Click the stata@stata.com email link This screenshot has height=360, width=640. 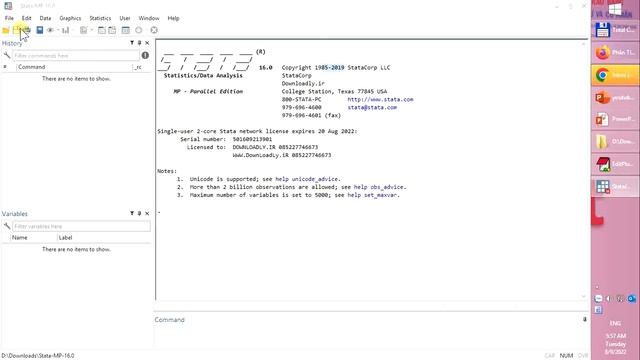click(x=372, y=107)
